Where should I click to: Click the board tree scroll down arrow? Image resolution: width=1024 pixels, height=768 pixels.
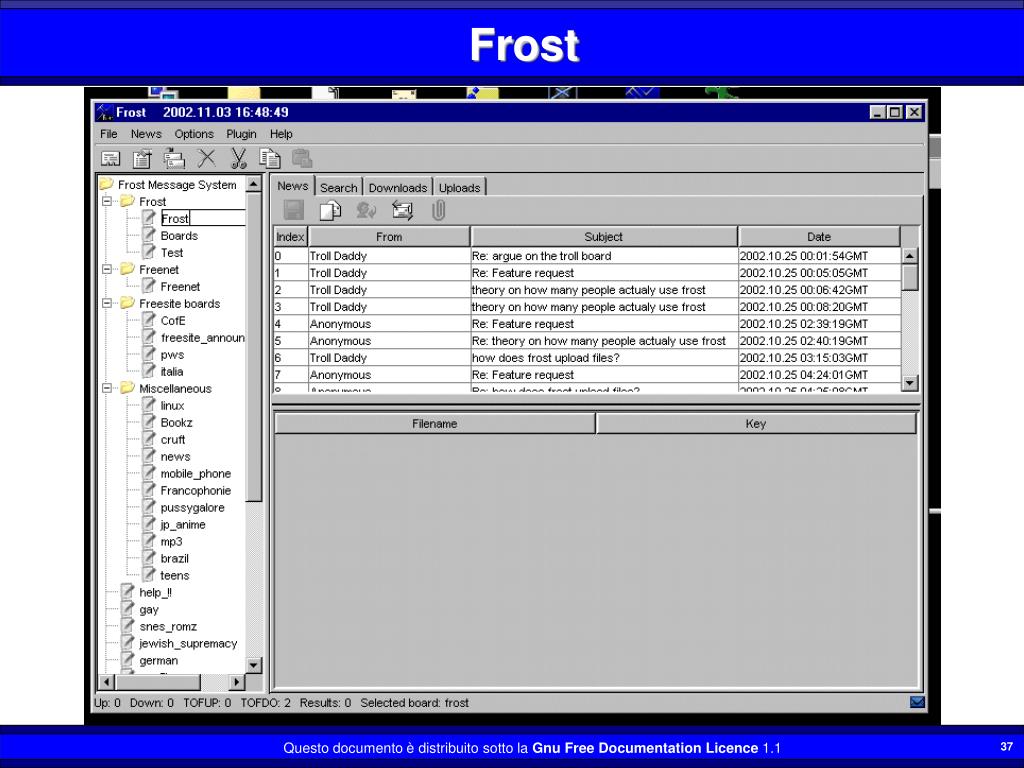253,665
